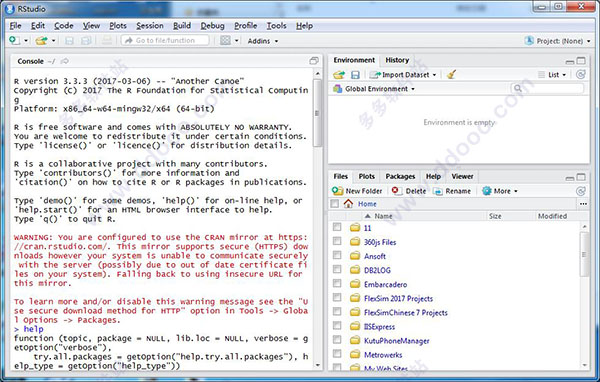Click the Save document icon
The height and width of the screenshot is (382, 600).
(69, 40)
